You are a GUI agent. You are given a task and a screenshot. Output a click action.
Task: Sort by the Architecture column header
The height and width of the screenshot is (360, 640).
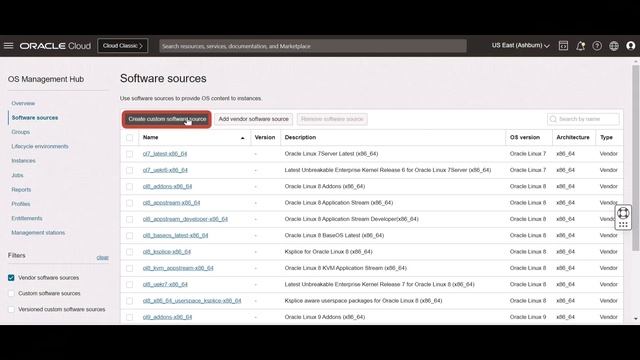[573, 138]
